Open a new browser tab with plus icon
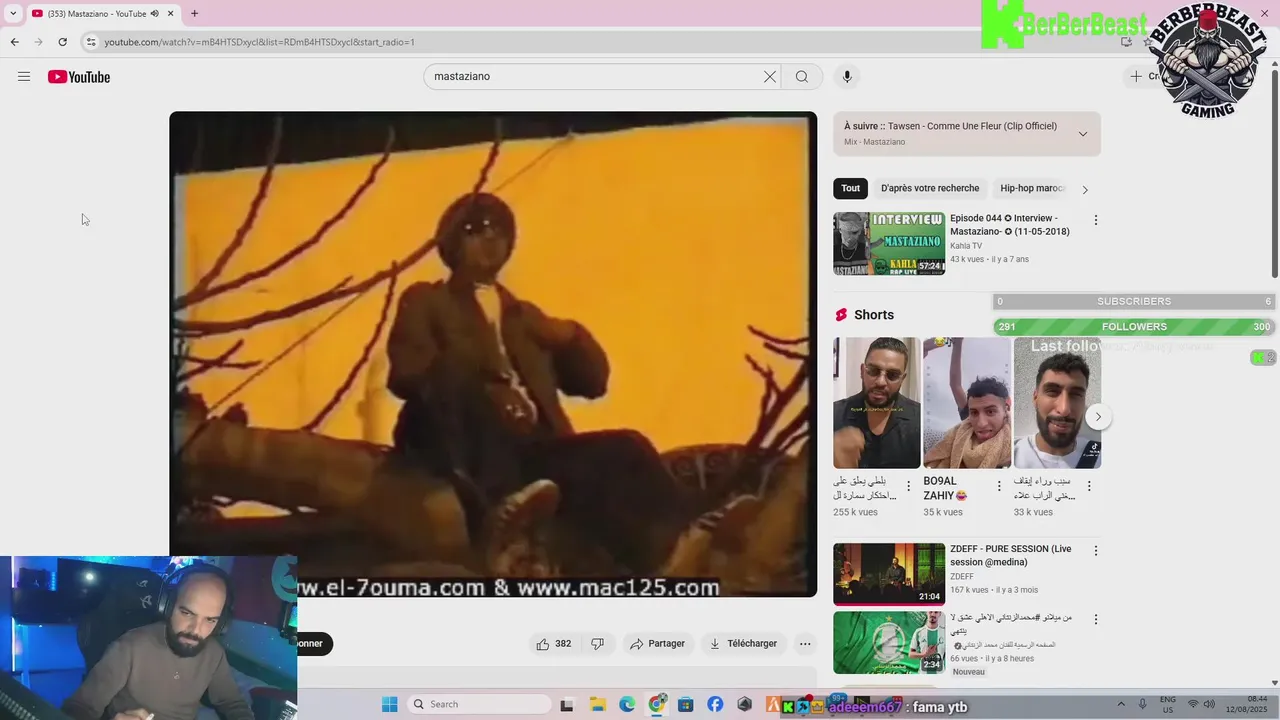Viewport: 1280px width, 720px height. point(194,13)
